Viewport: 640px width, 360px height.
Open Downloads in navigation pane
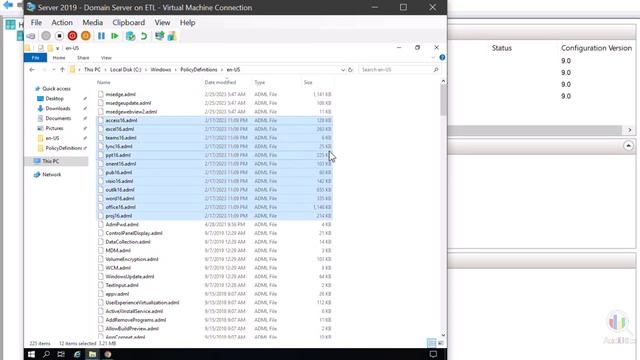point(58,109)
